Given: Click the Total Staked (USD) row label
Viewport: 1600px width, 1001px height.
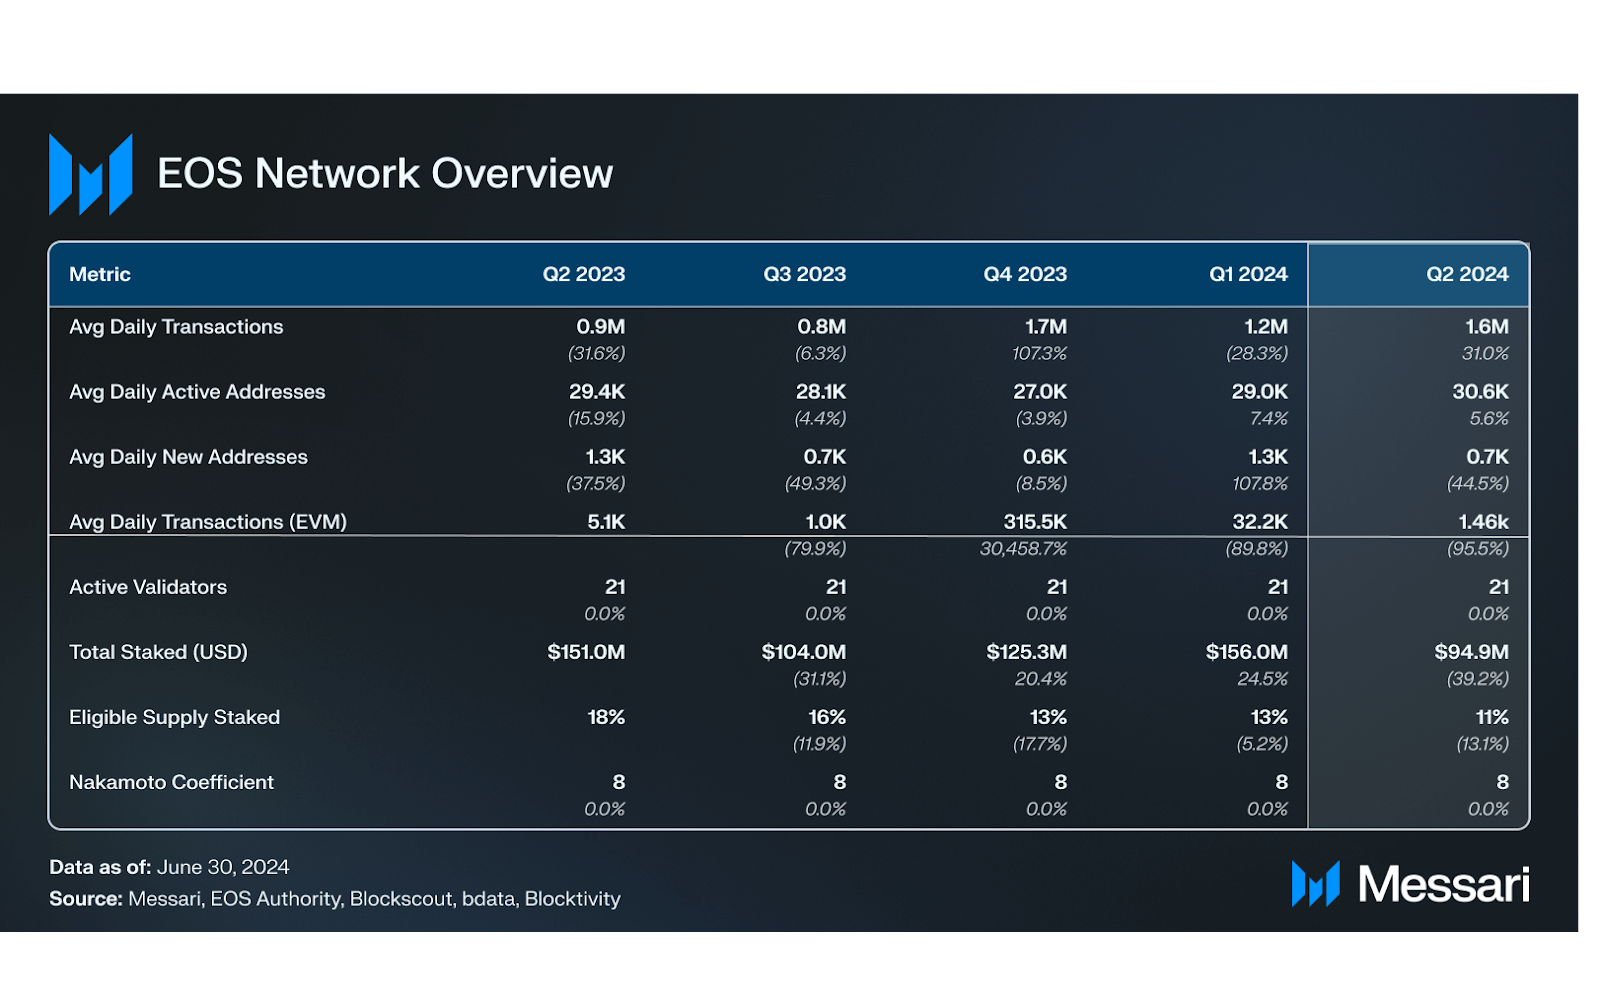Looking at the screenshot, I should (158, 652).
